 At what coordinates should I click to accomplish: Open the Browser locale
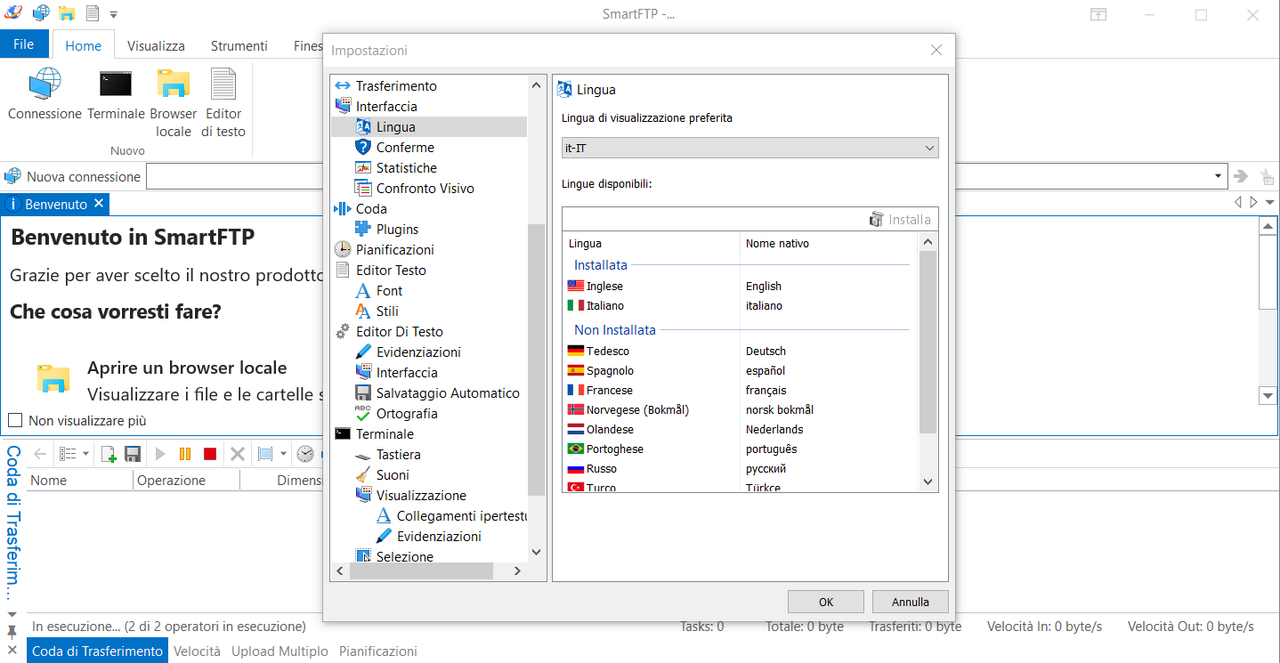(173, 103)
